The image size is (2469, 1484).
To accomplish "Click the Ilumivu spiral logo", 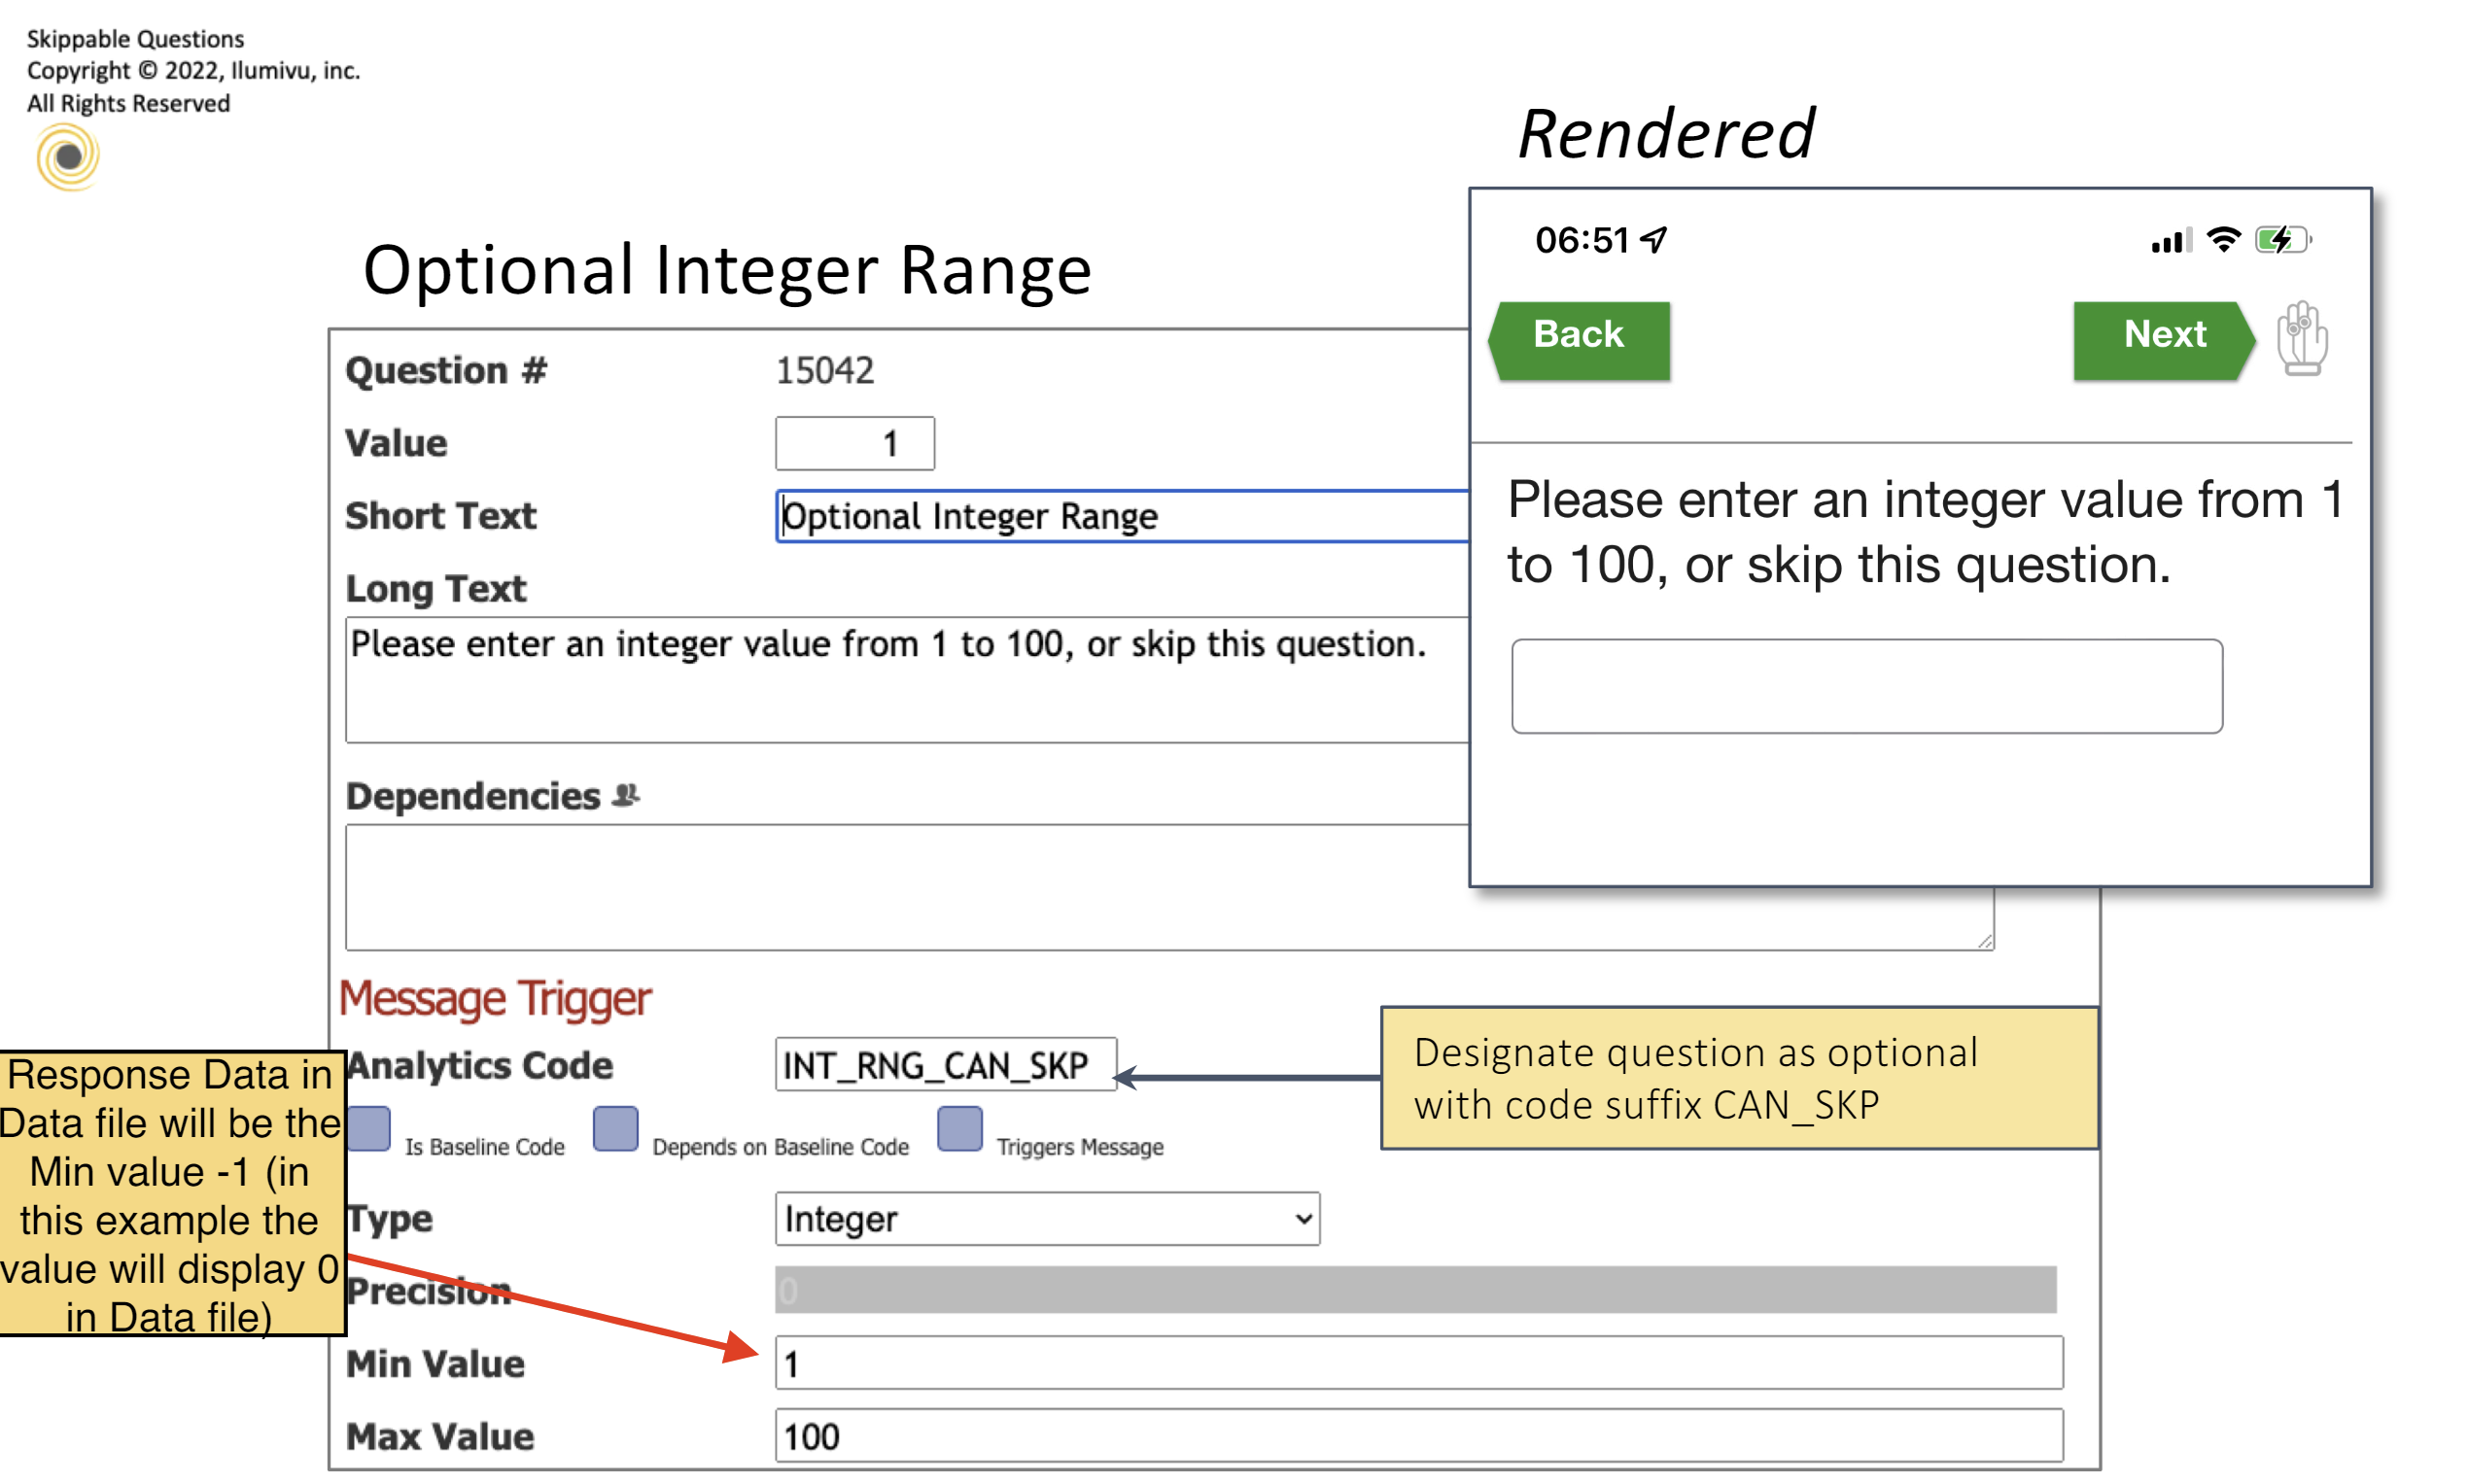I will click(x=67, y=157).
